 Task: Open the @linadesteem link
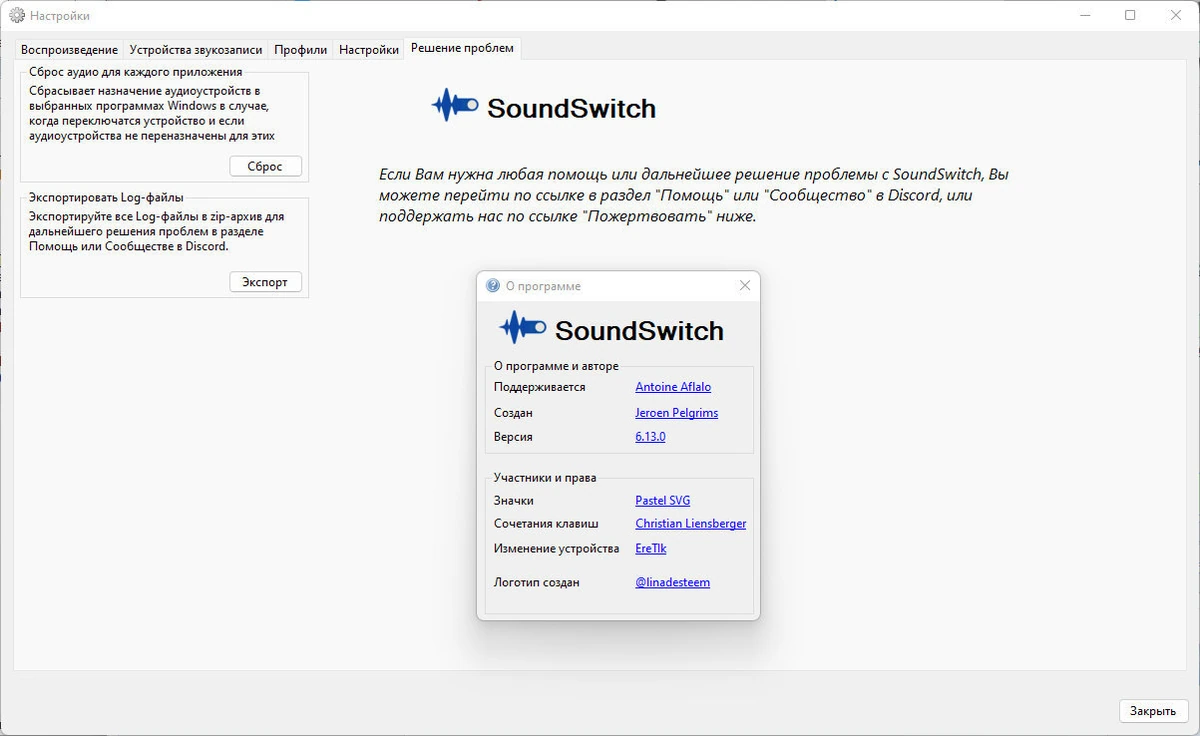(x=672, y=582)
